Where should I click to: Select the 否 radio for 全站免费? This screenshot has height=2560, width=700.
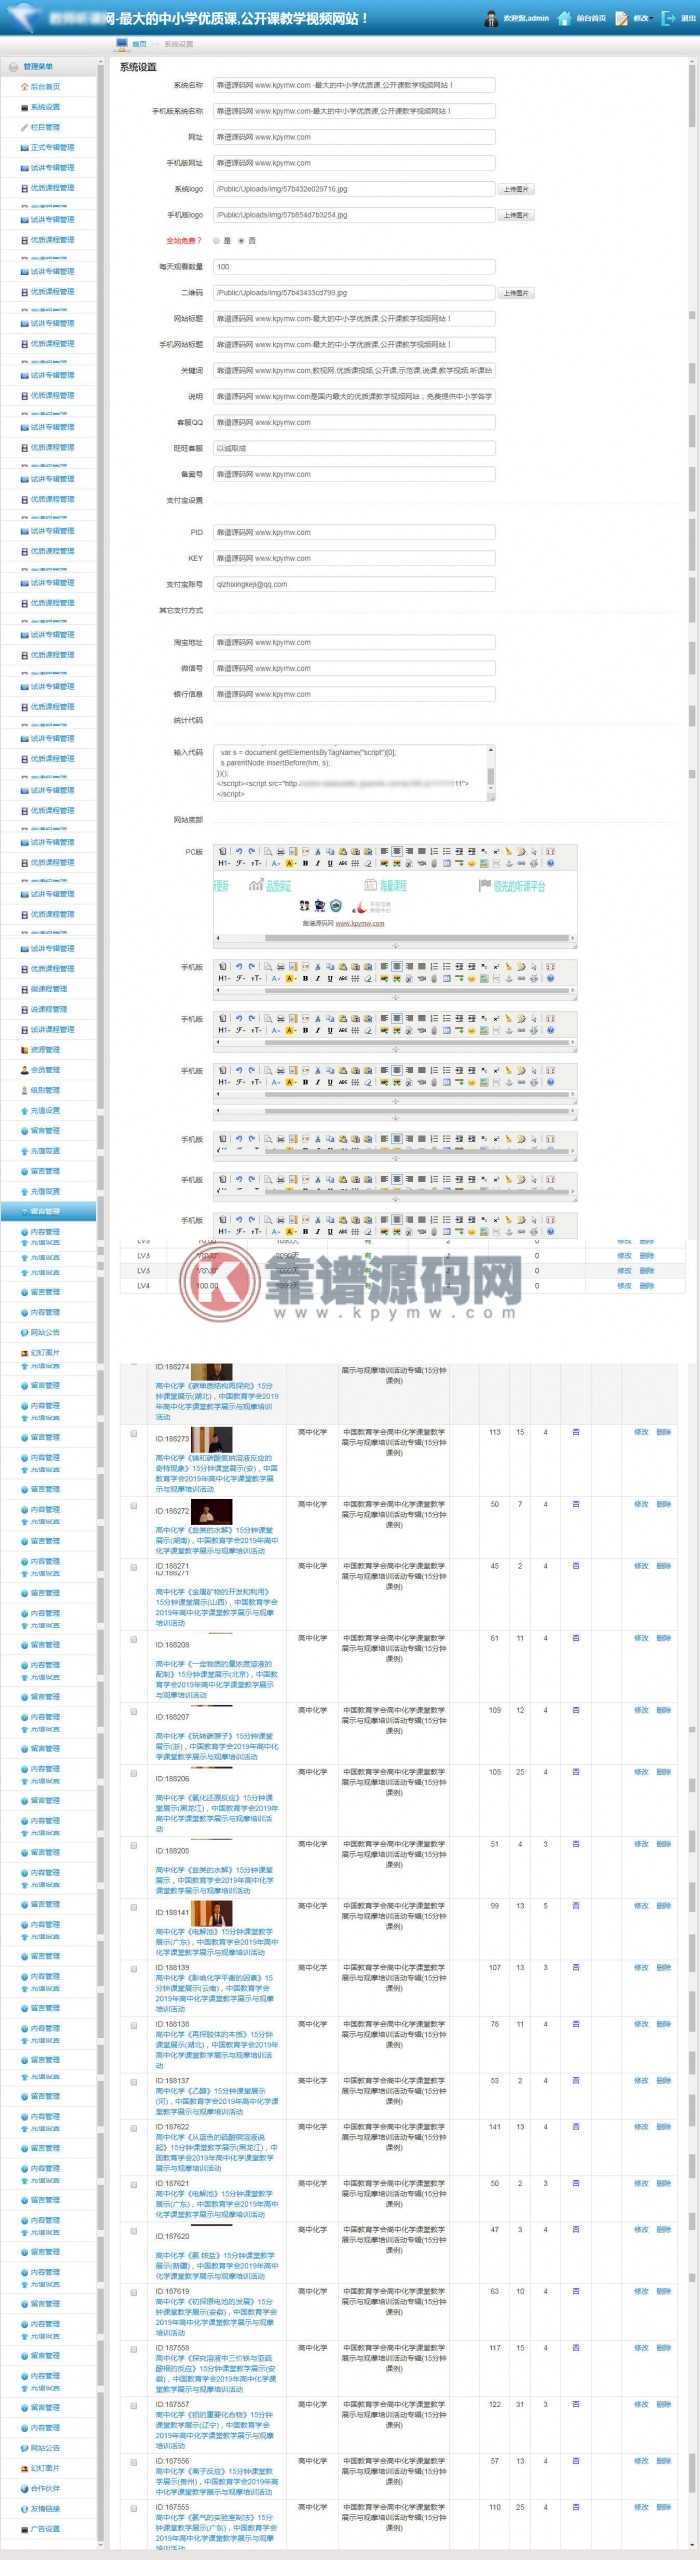tap(241, 241)
